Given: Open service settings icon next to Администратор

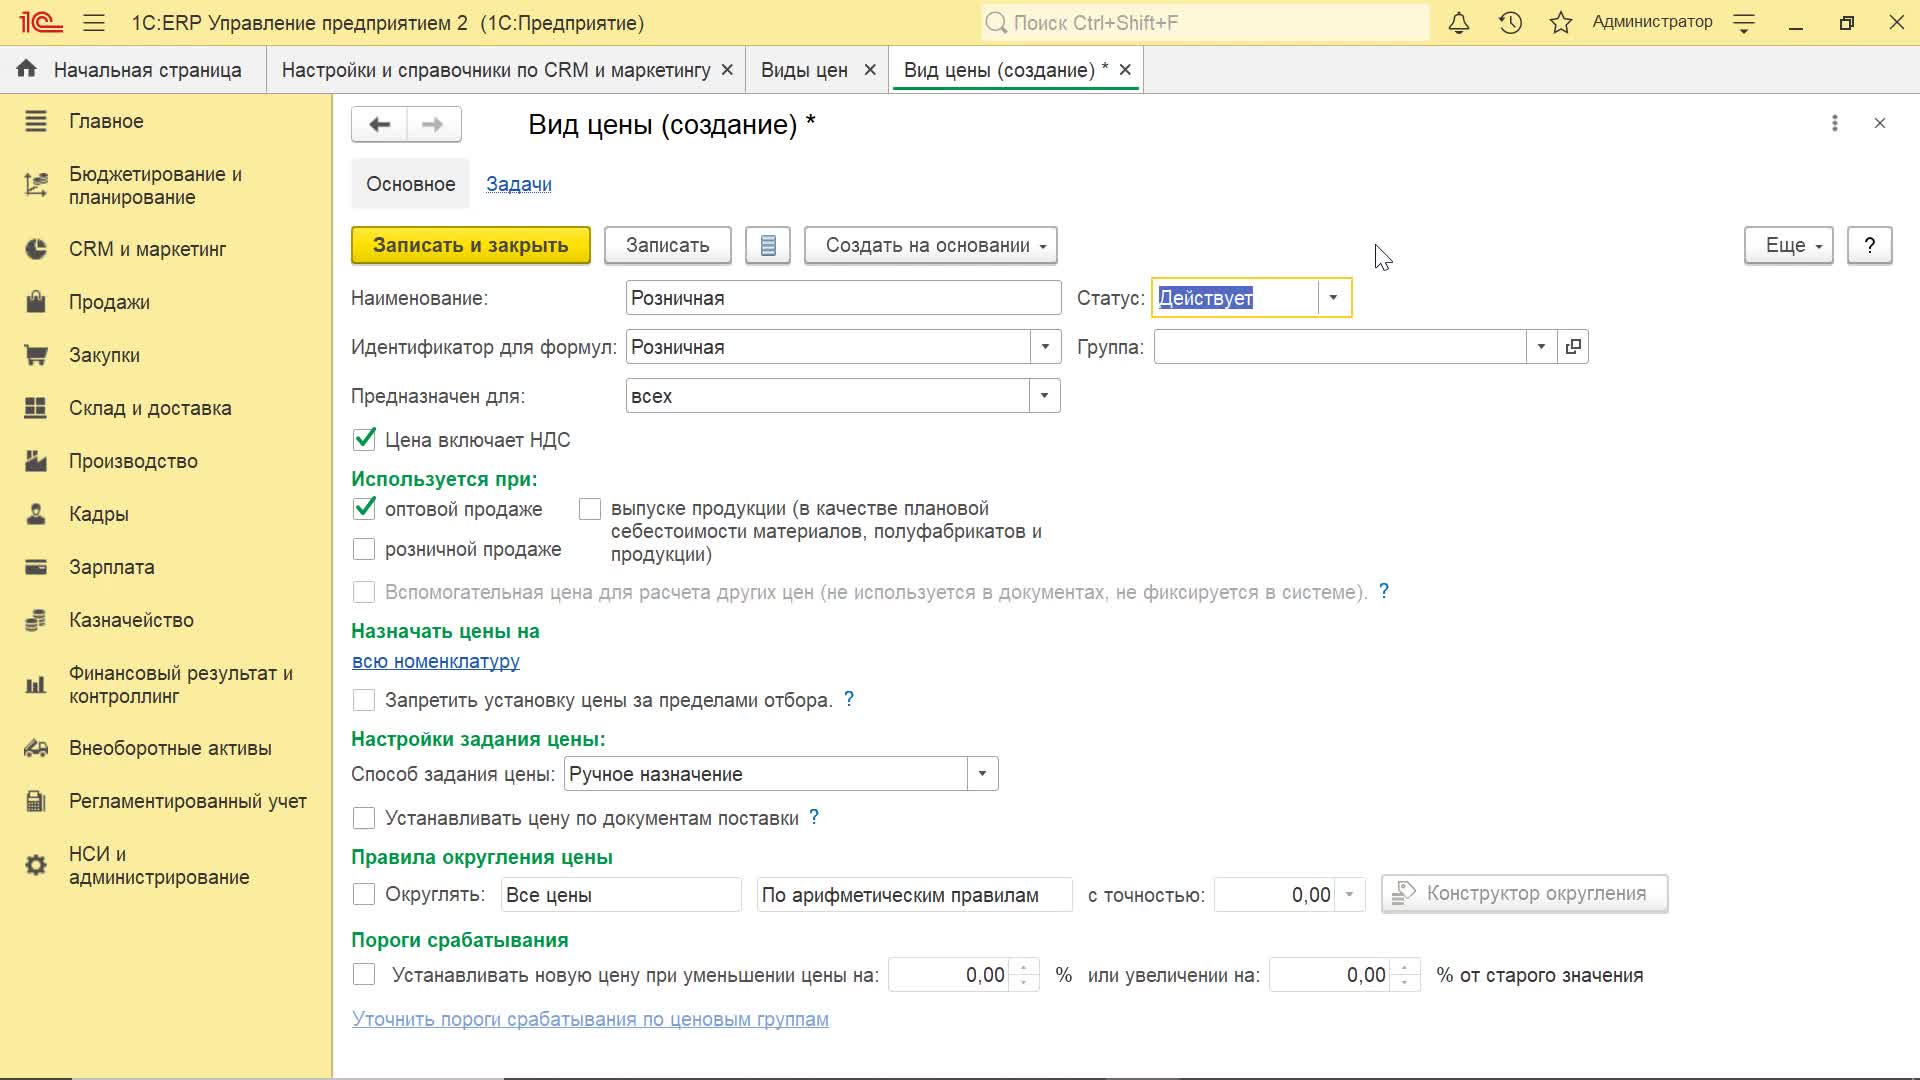Looking at the screenshot, I should pyautogui.click(x=1744, y=22).
